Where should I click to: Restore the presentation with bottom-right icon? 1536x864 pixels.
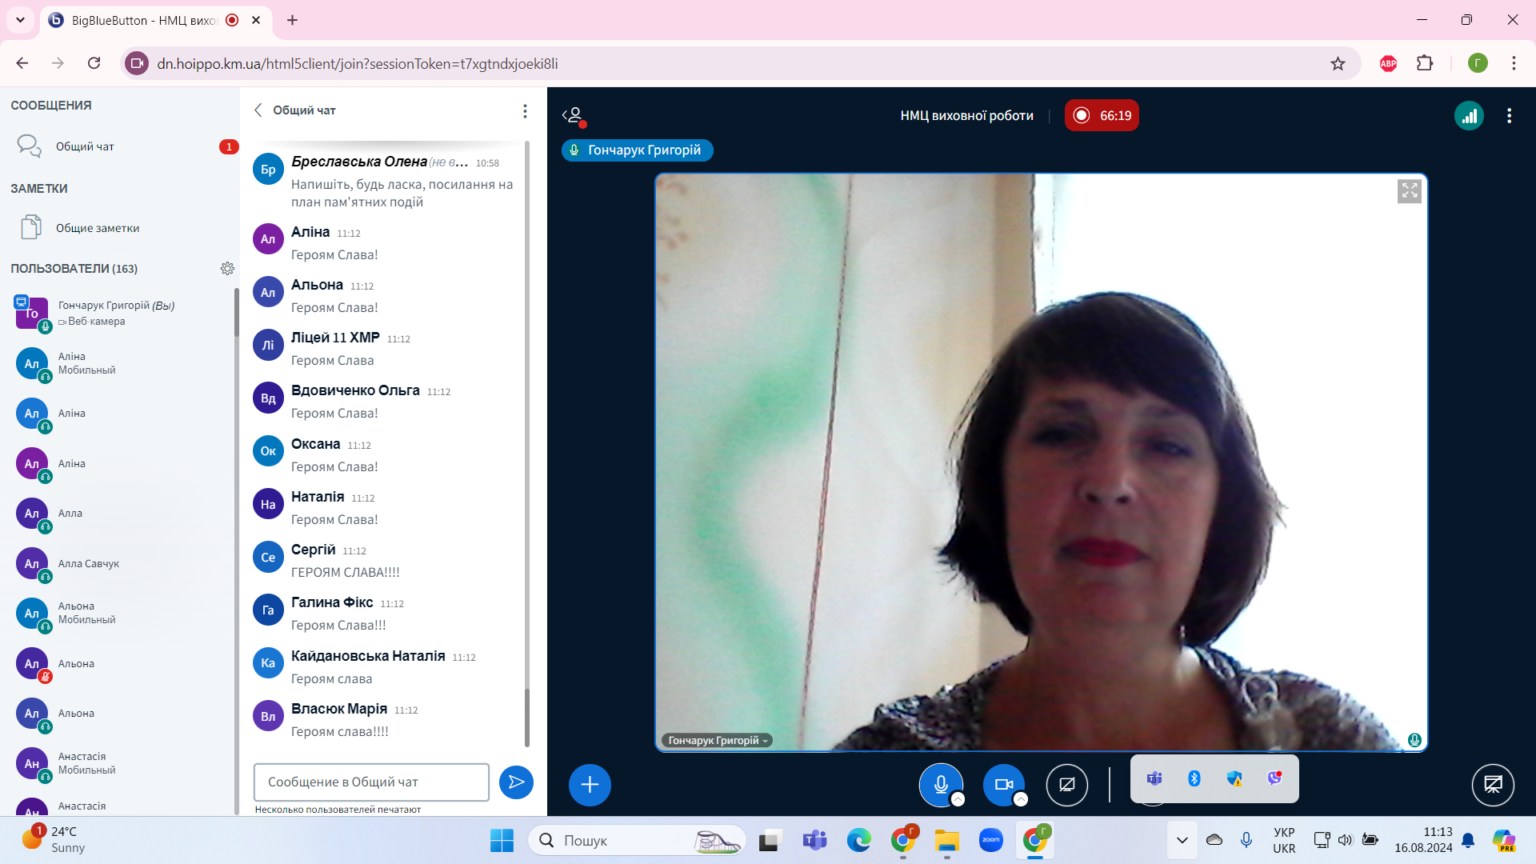(x=1493, y=785)
